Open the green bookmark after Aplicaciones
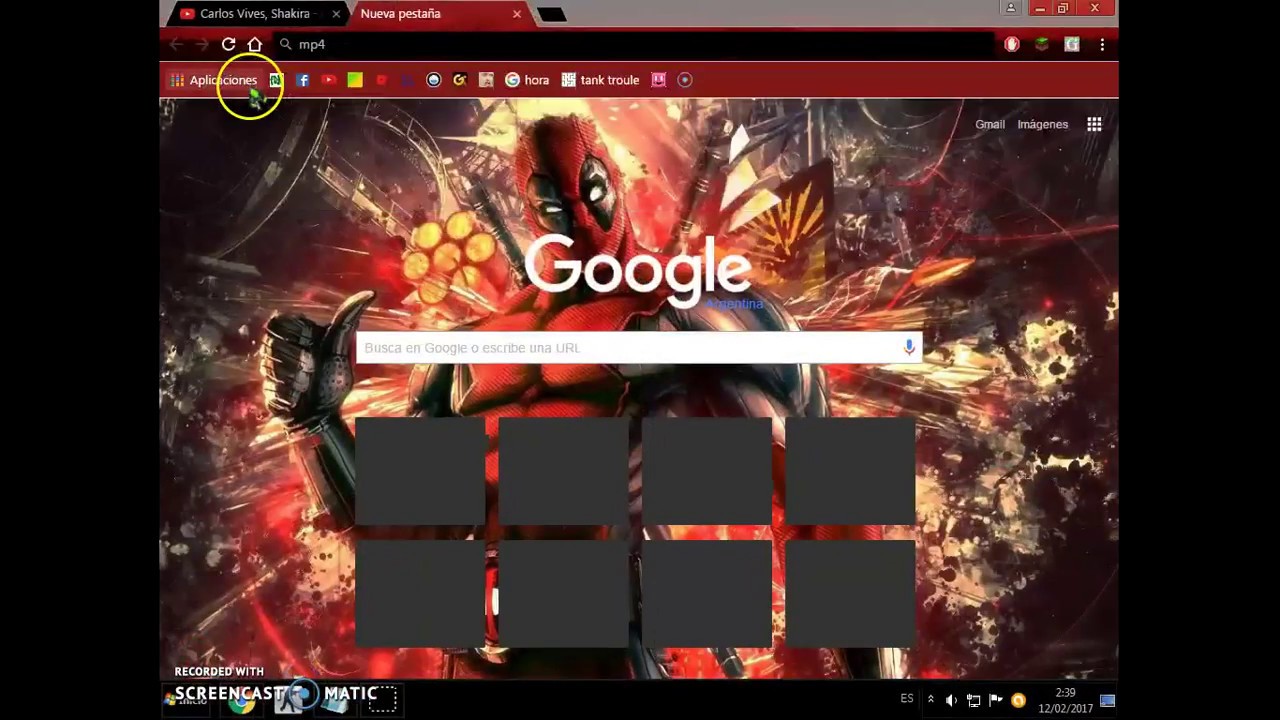 pos(276,80)
